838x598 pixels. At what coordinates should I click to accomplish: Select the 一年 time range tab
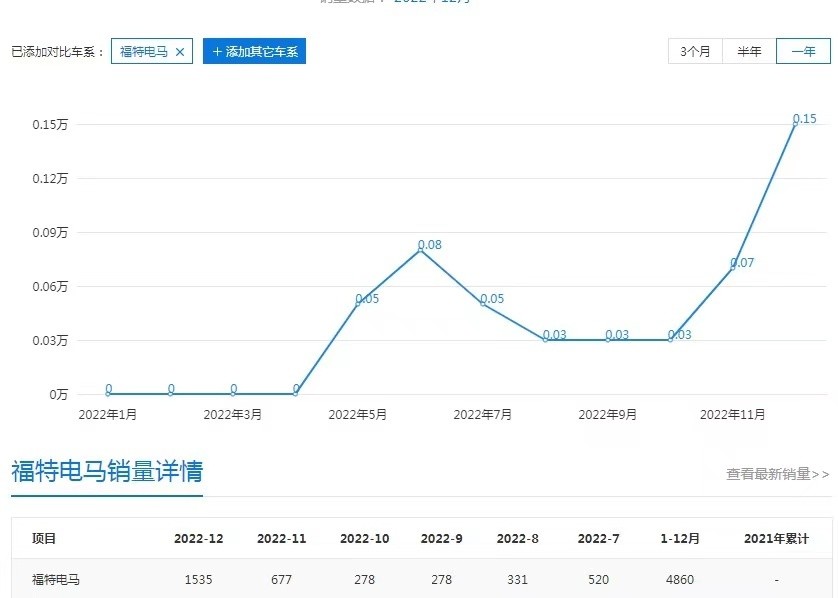click(803, 51)
